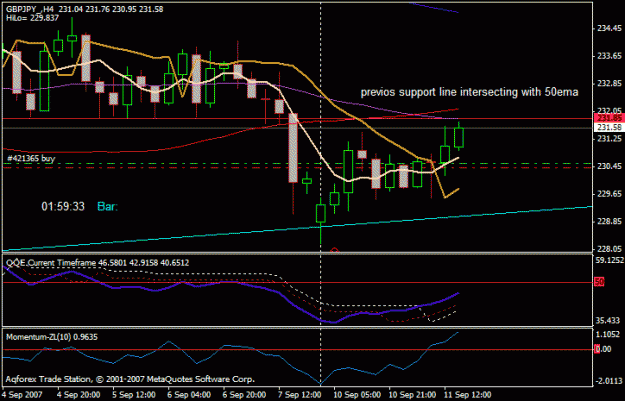This screenshot has height=401, width=625.
Task: Click the '7 Sep 12:00' time axis label
Action: (x=299, y=395)
